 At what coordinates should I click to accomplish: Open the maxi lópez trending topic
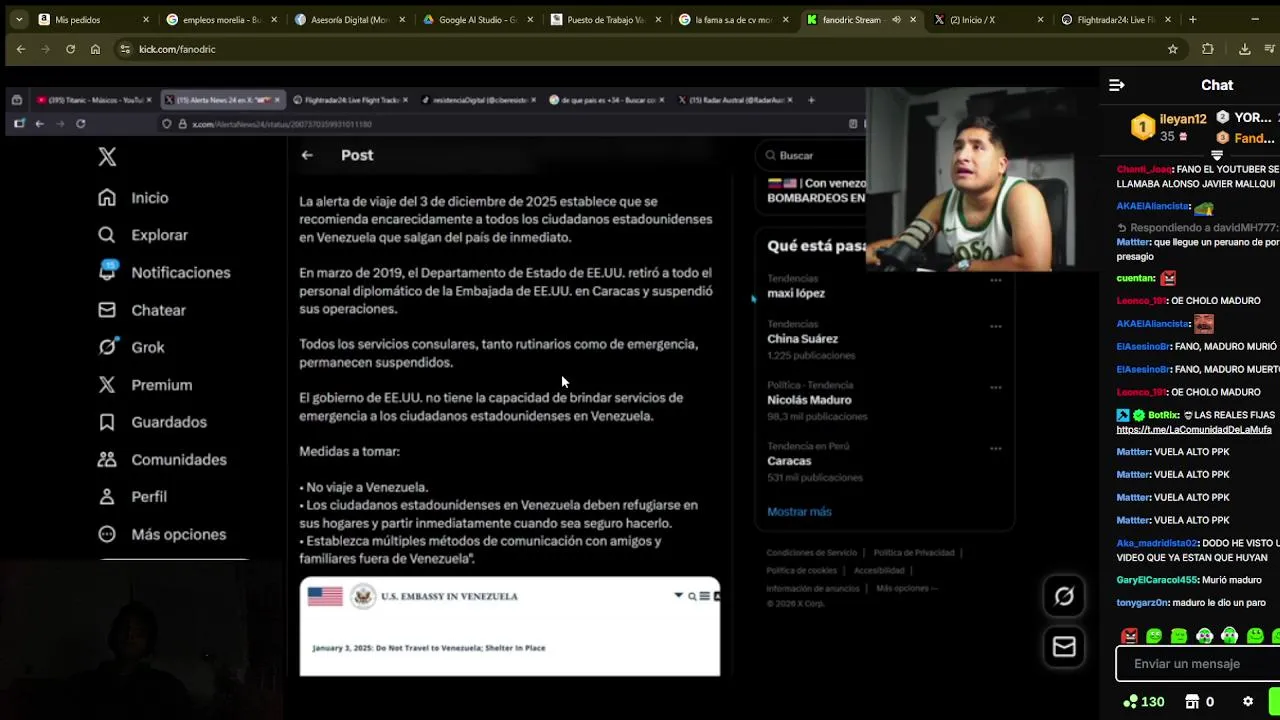click(x=796, y=293)
